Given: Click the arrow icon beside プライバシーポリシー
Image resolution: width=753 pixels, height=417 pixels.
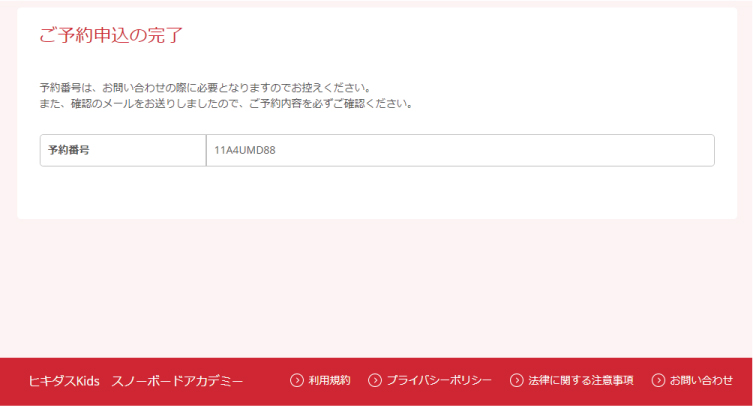Looking at the screenshot, I should point(375,380).
